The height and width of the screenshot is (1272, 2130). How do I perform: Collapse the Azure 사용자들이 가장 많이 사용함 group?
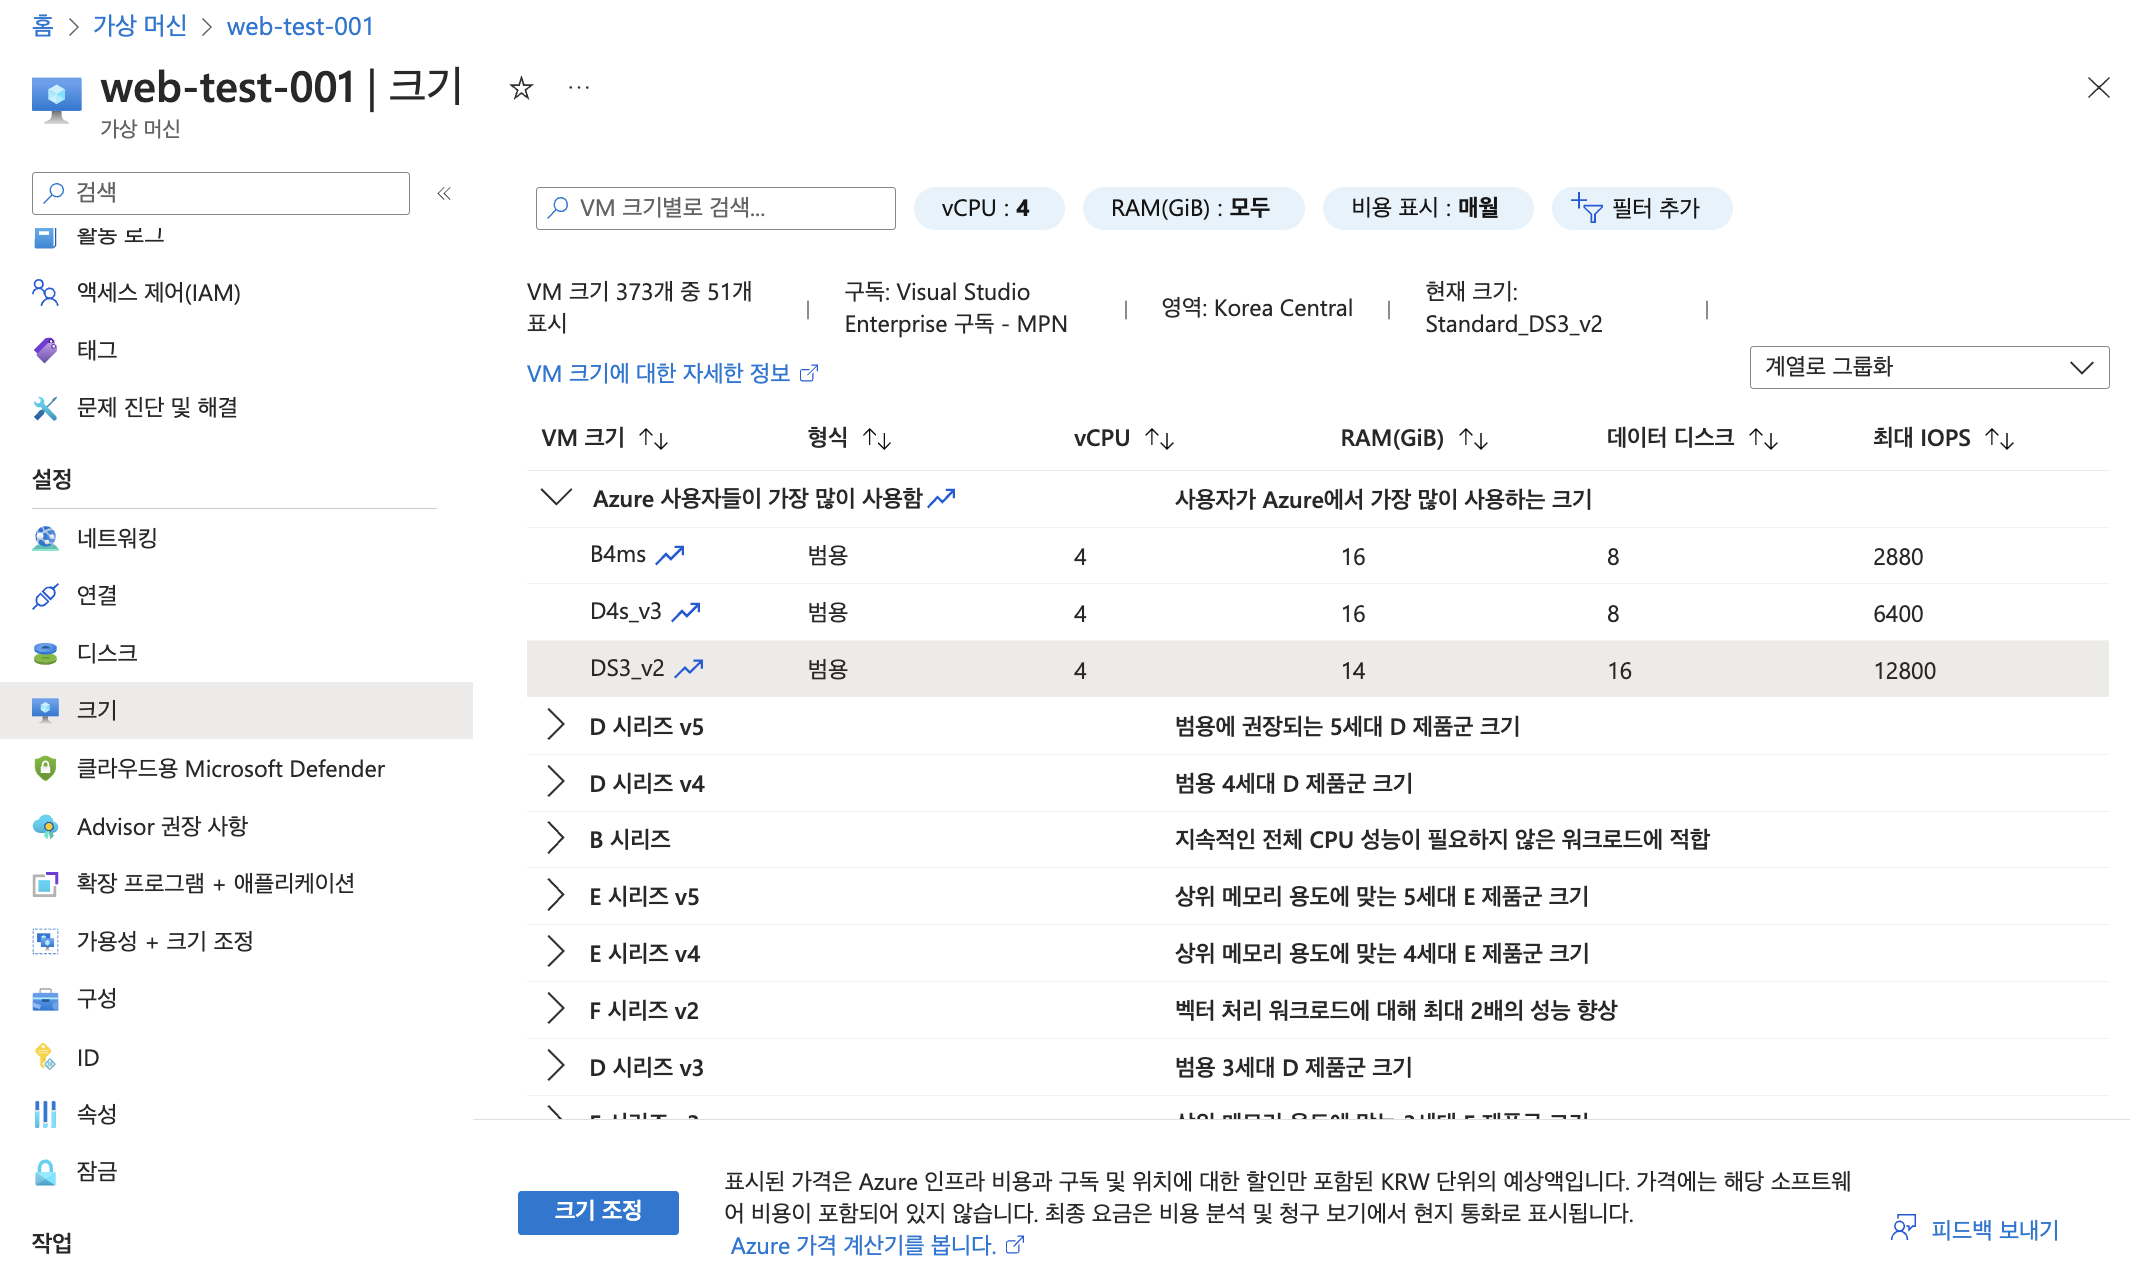556,497
